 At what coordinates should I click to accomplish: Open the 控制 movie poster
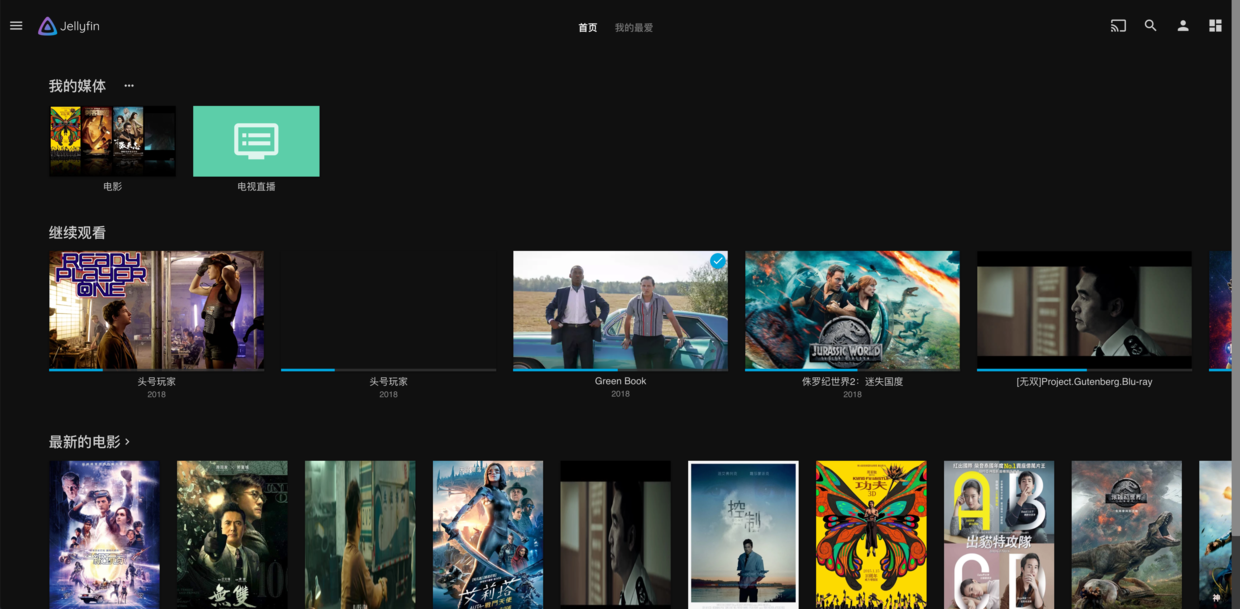(743, 535)
